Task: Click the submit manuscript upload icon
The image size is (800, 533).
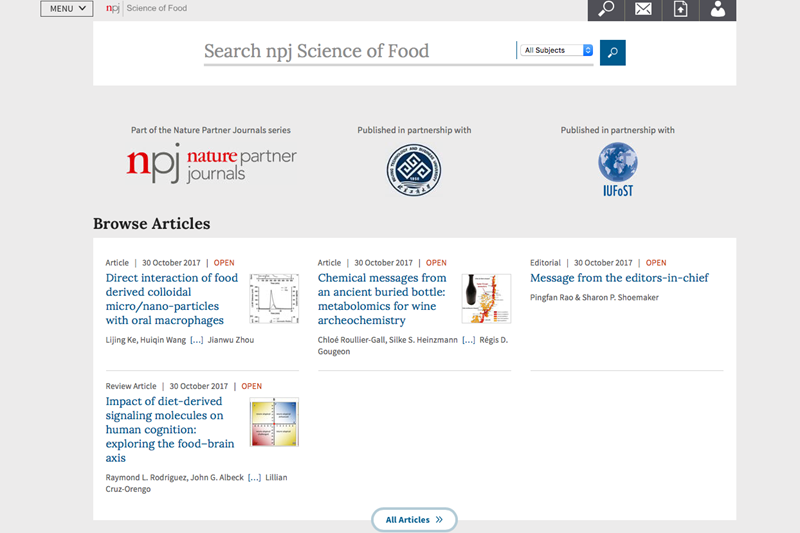Action: (x=681, y=10)
